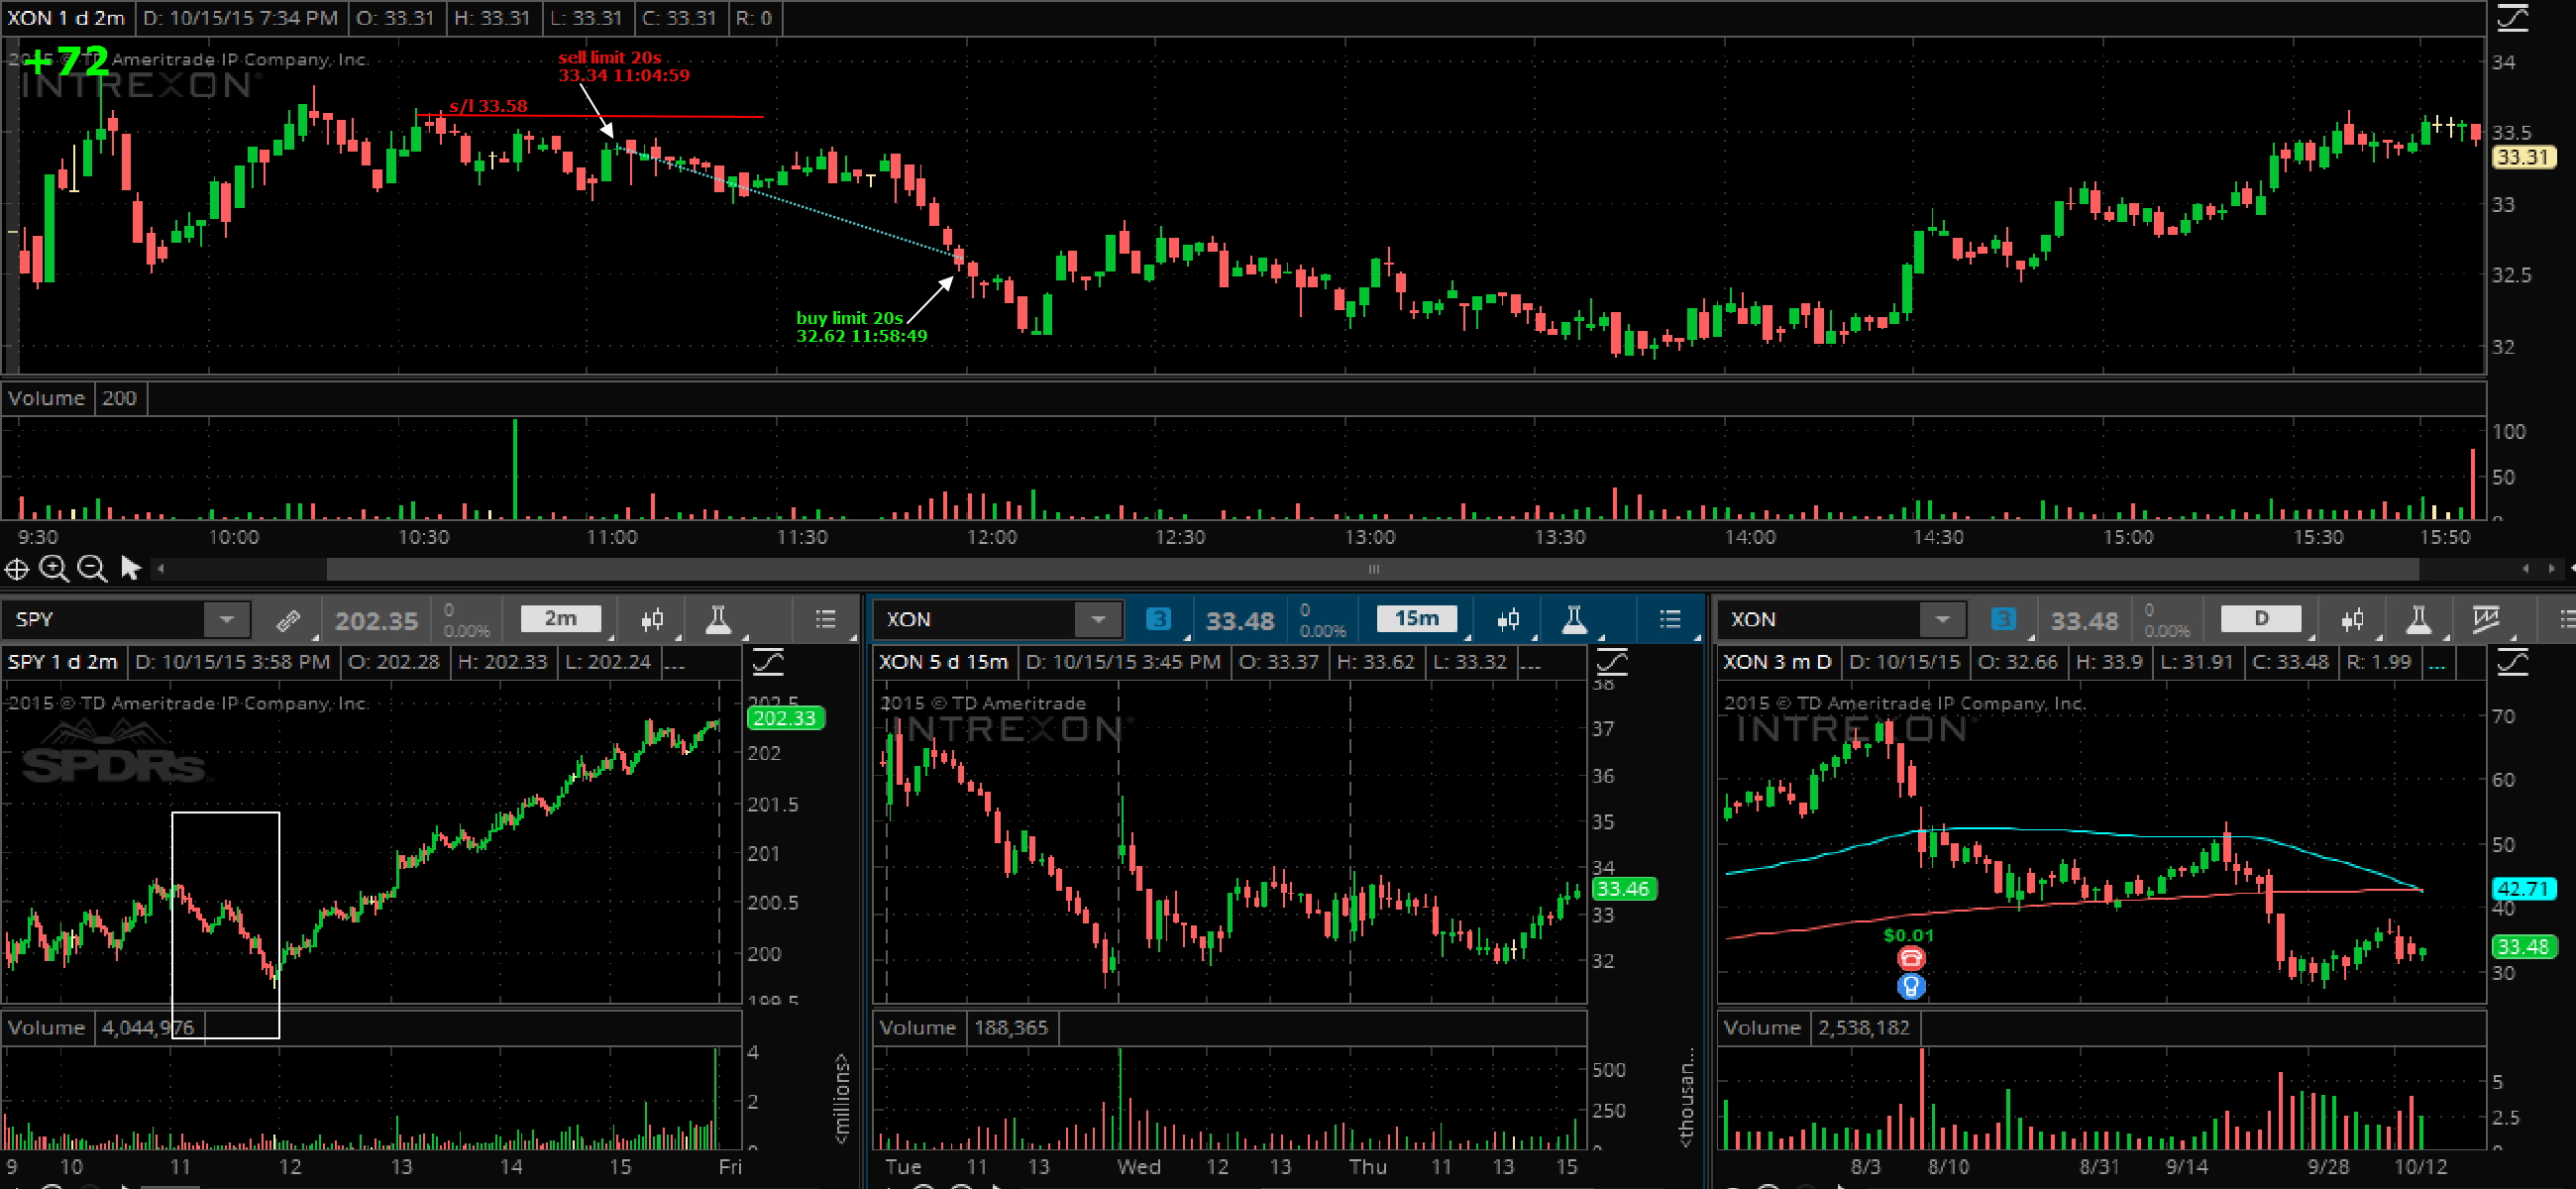
Task: Click the blue link number 3 on XON daily chart
Action: coord(2002,619)
